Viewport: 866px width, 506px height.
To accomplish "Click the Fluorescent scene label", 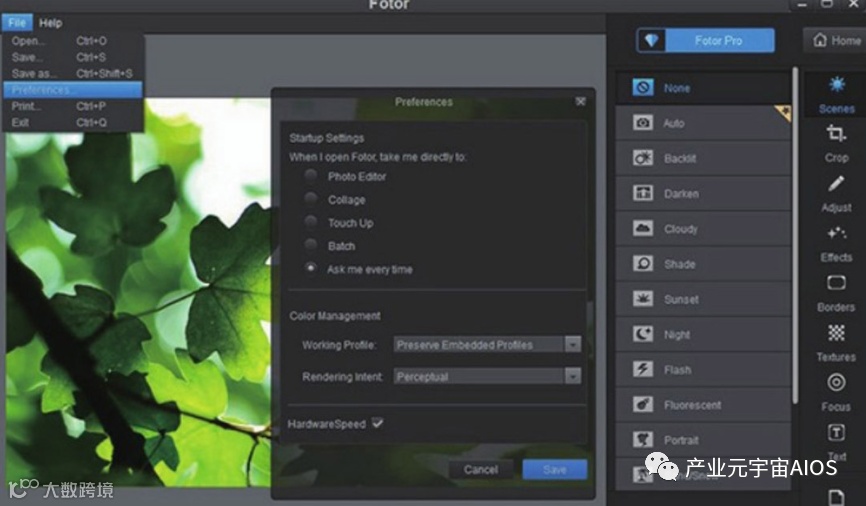I will coord(693,405).
